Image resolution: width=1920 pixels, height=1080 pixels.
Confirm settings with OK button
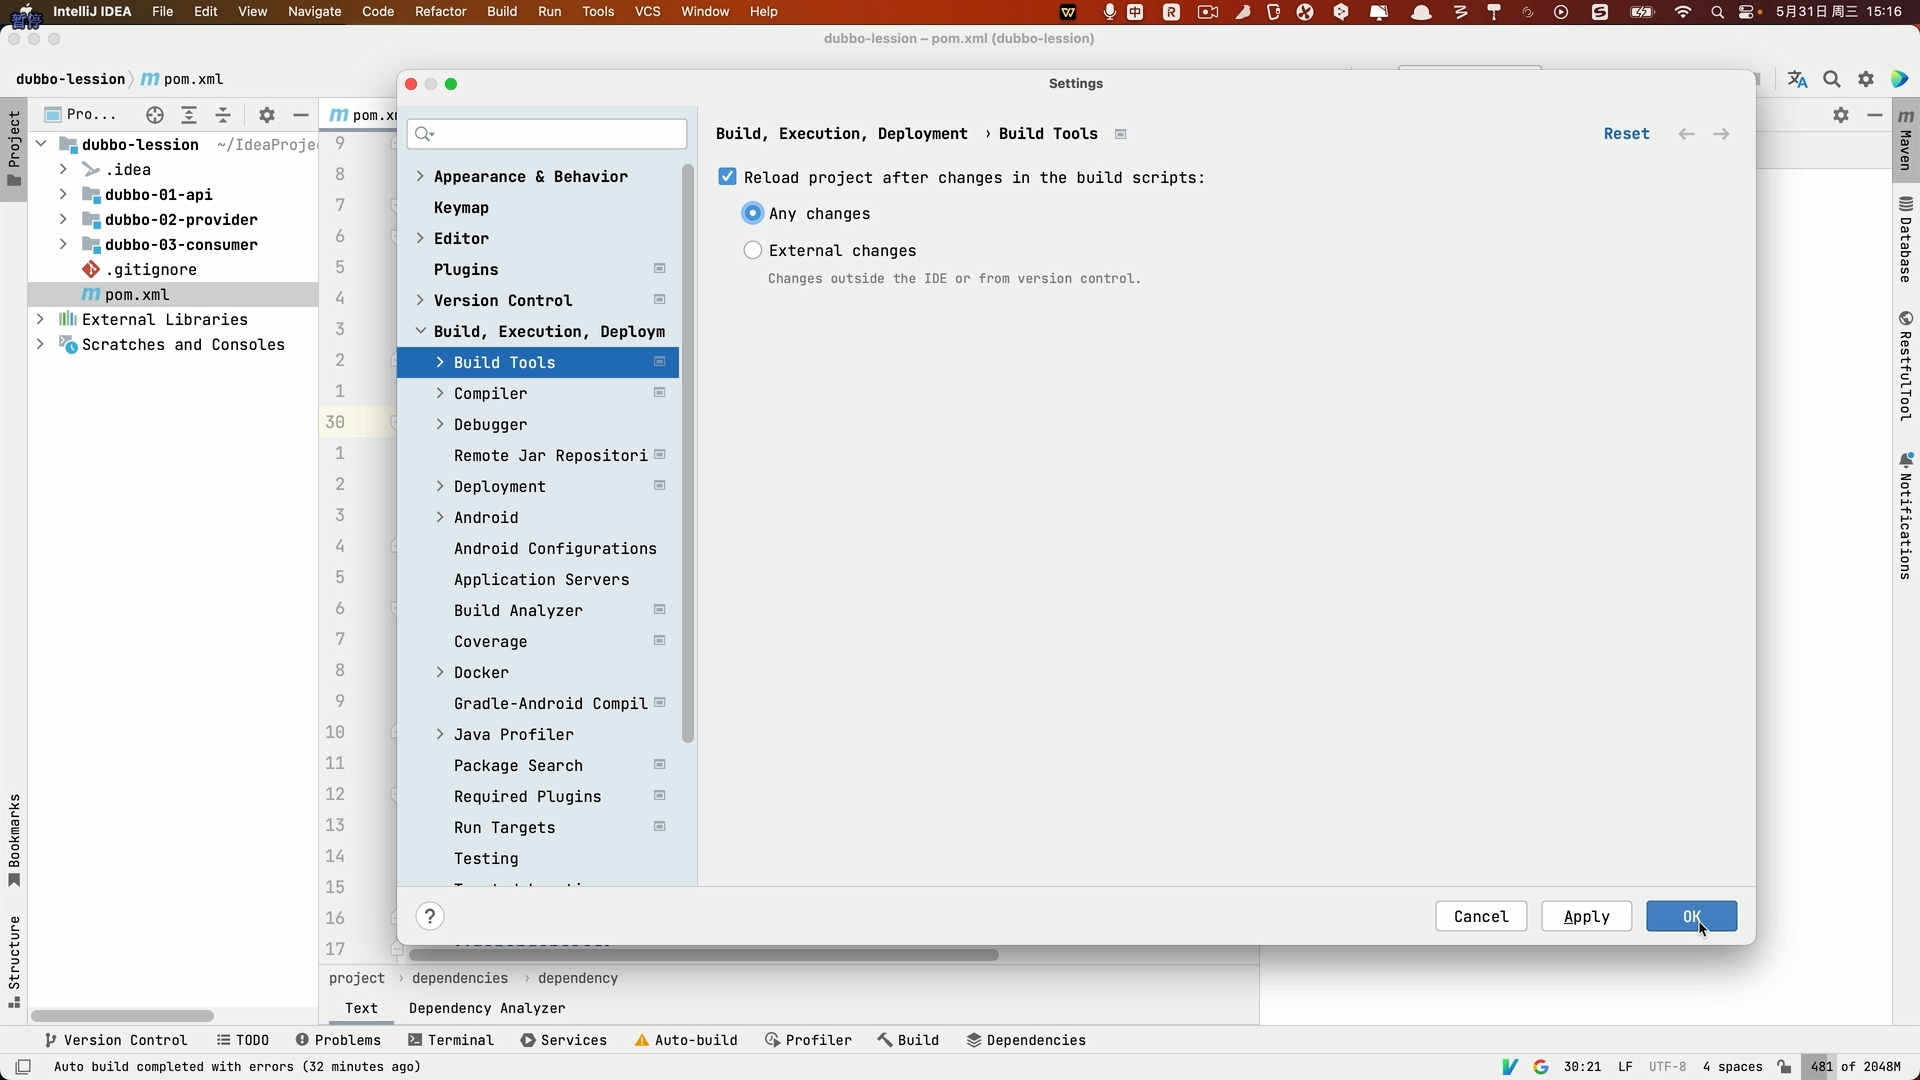click(1691, 917)
